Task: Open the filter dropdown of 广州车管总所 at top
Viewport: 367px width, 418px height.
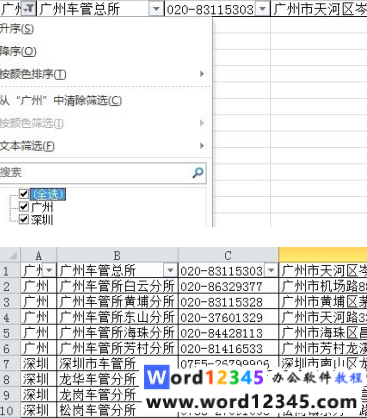Action: click(156, 9)
